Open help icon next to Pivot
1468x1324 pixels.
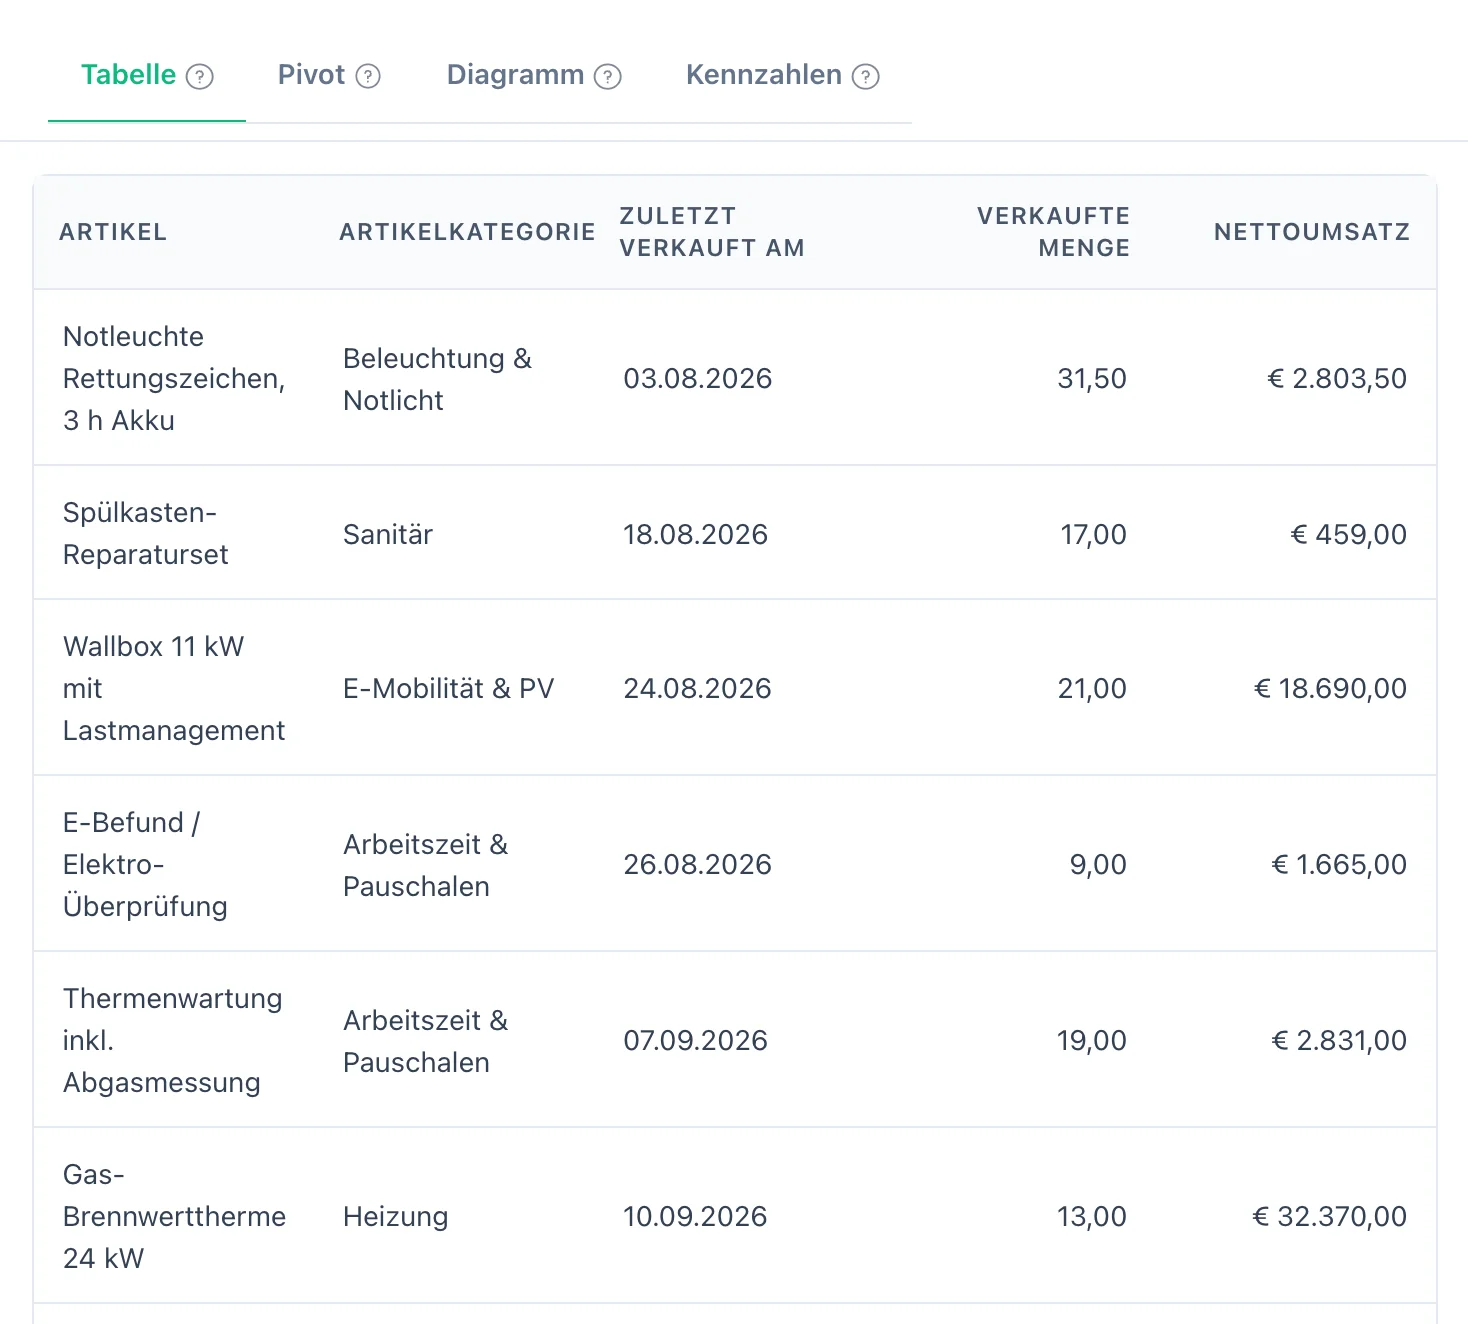368,77
